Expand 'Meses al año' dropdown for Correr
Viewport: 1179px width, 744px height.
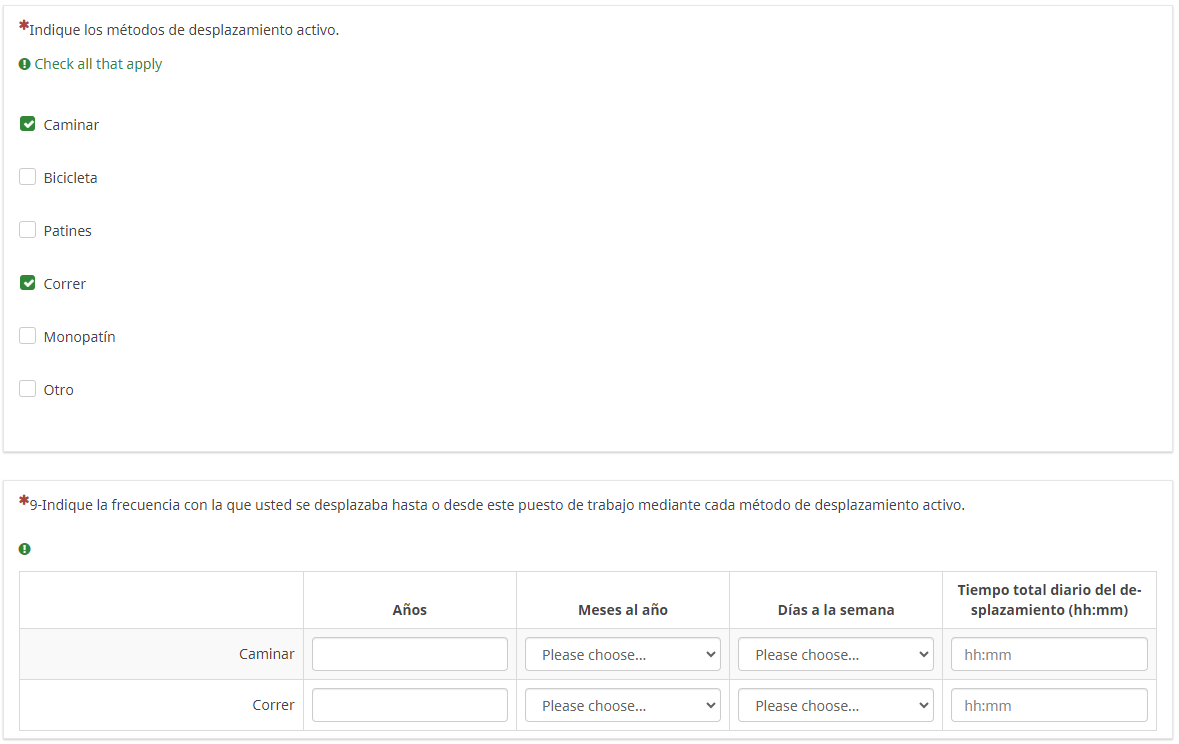point(622,706)
